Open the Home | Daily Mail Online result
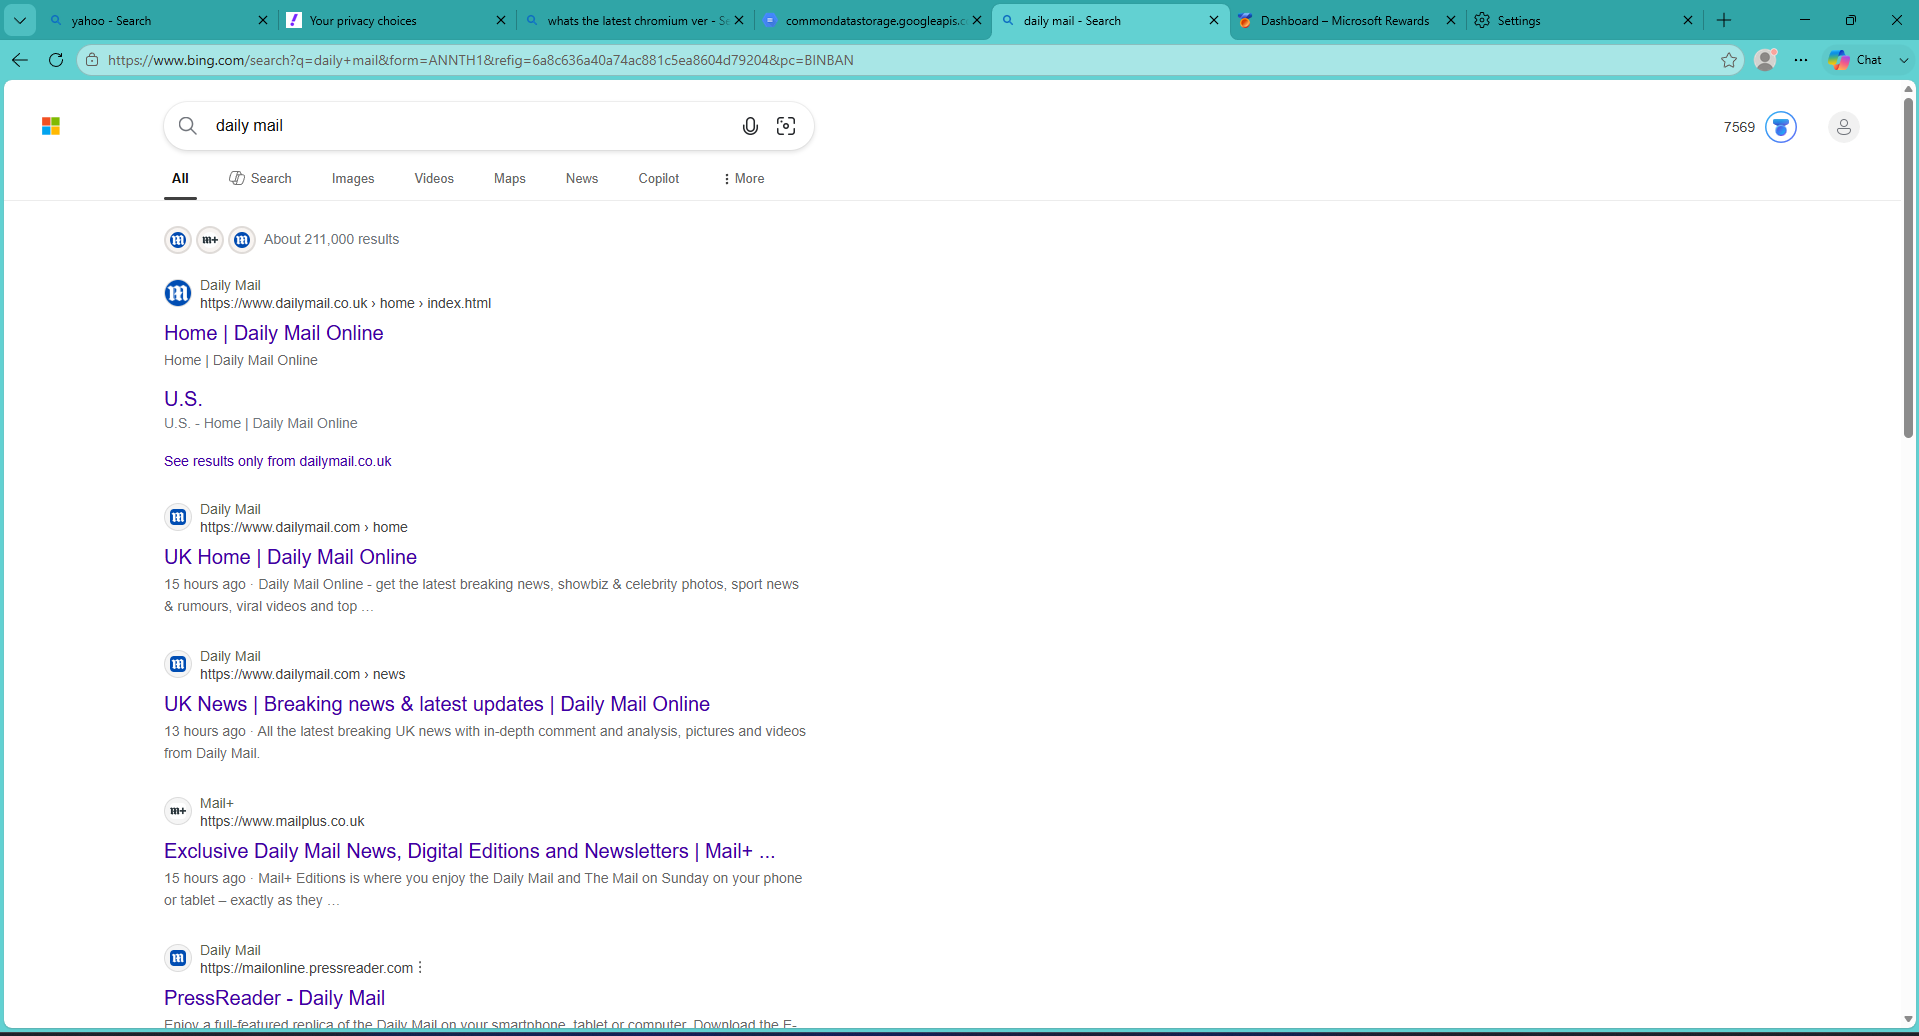Image resolution: width=1919 pixels, height=1036 pixels. click(x=274, y=333)
